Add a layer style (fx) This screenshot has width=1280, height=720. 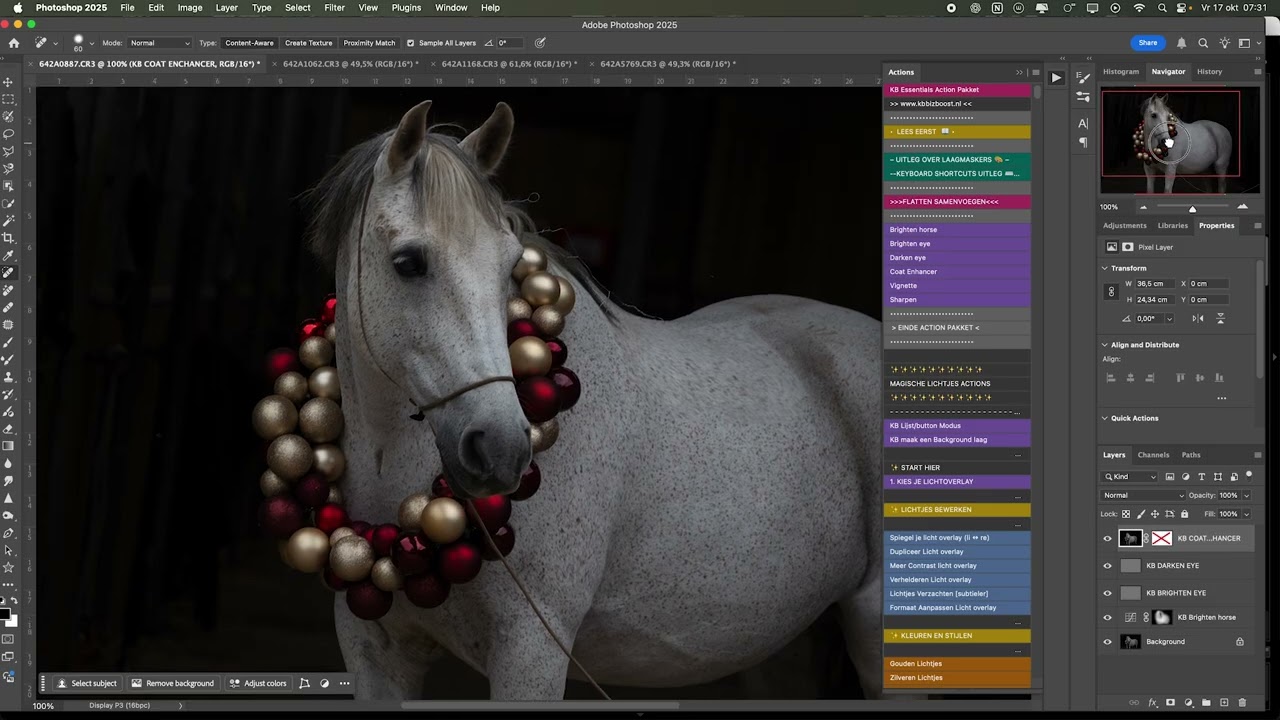(x=1153, y=703)
